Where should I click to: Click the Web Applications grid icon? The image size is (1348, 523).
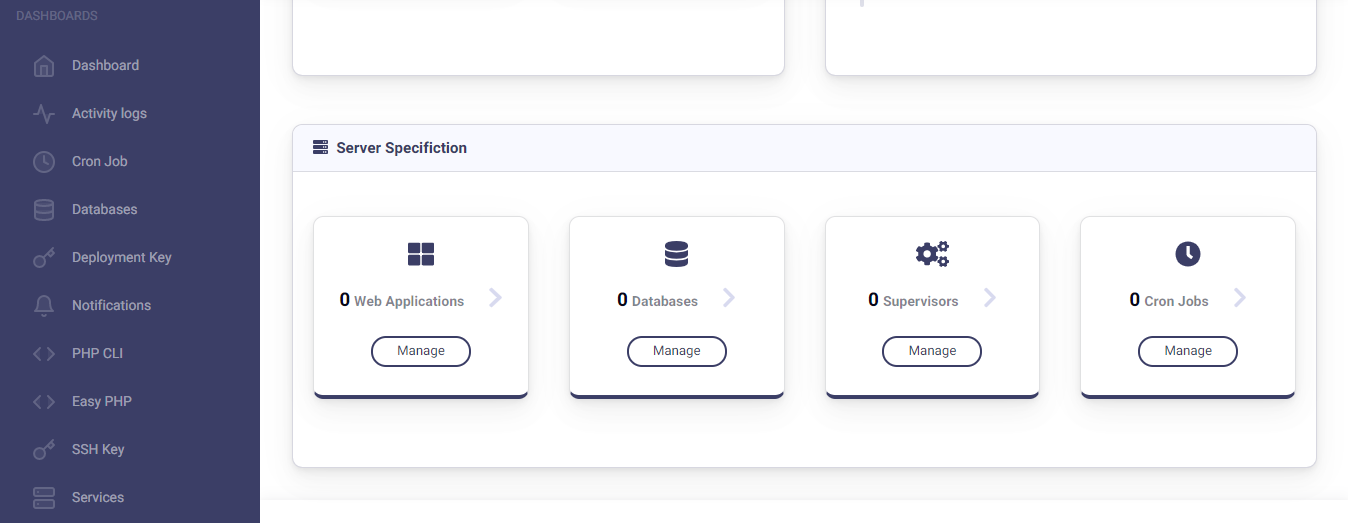point(421,254)
